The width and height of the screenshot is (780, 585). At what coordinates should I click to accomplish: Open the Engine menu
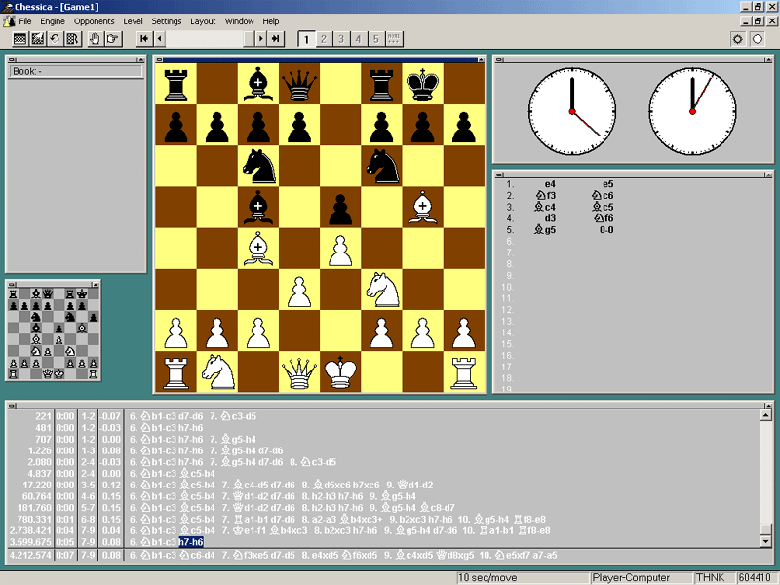tap(52, 21)
